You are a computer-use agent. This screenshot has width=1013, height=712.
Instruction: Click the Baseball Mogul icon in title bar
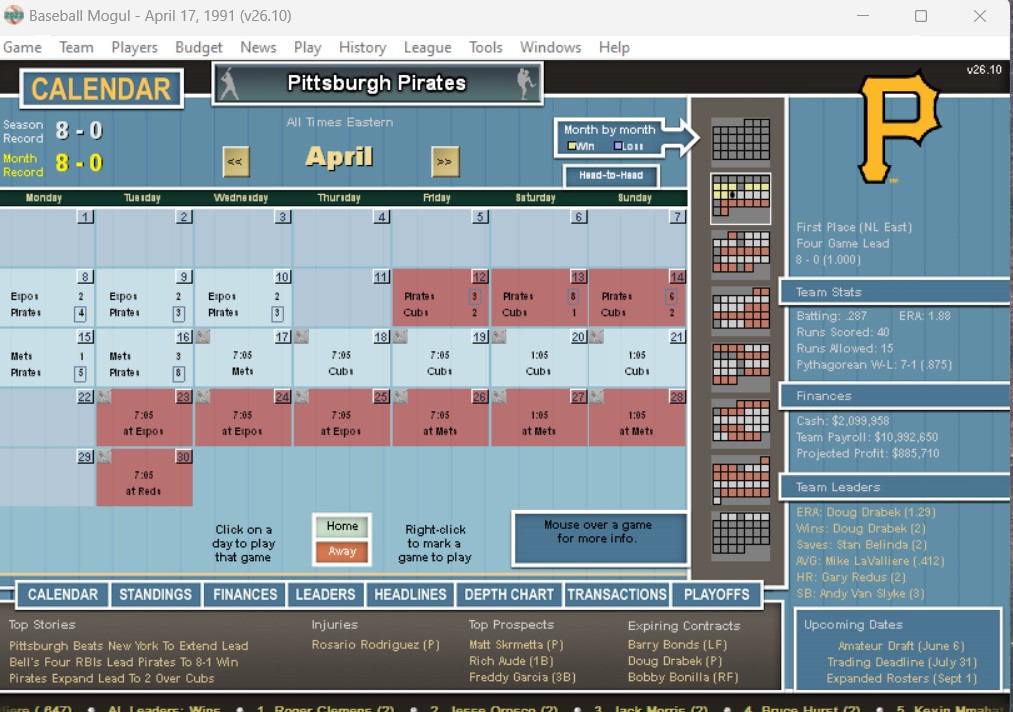pyautogui.click(x=14, y=16)
